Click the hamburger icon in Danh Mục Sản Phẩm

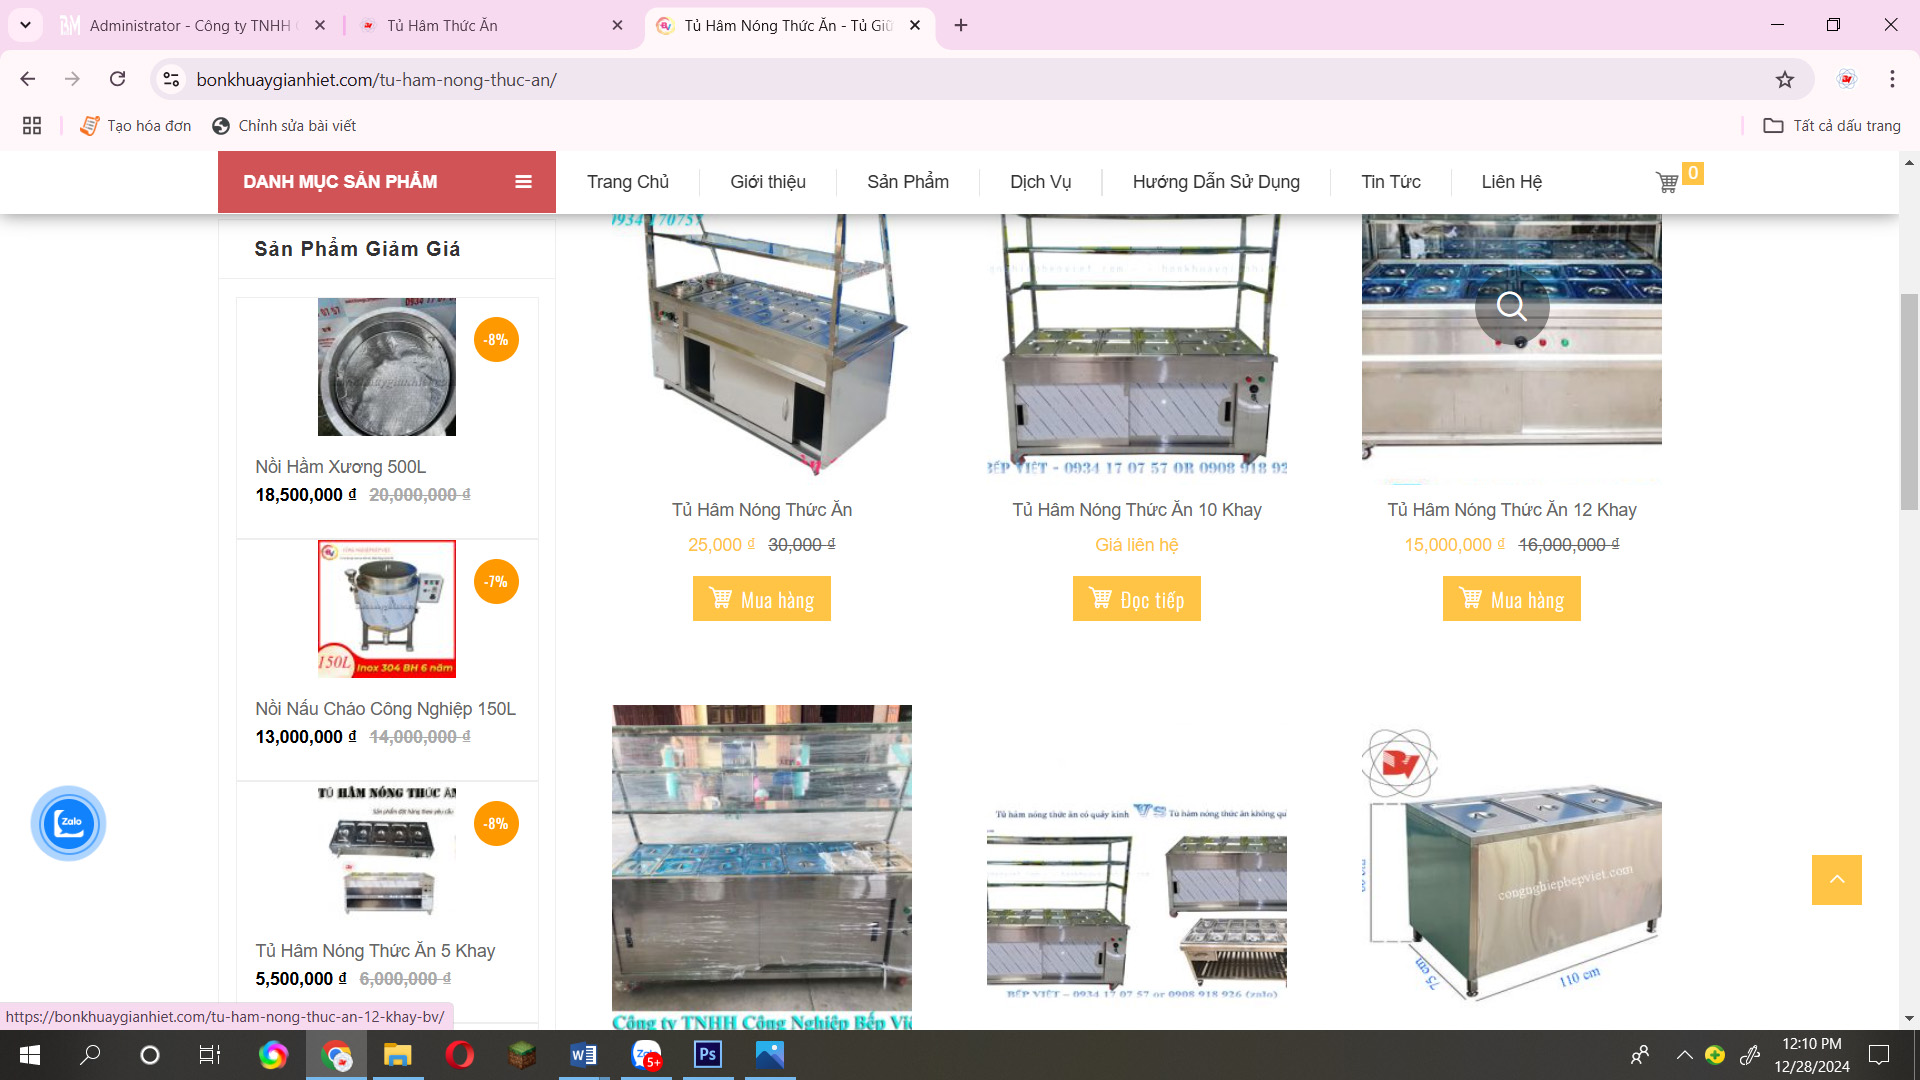tap(523, 182)
